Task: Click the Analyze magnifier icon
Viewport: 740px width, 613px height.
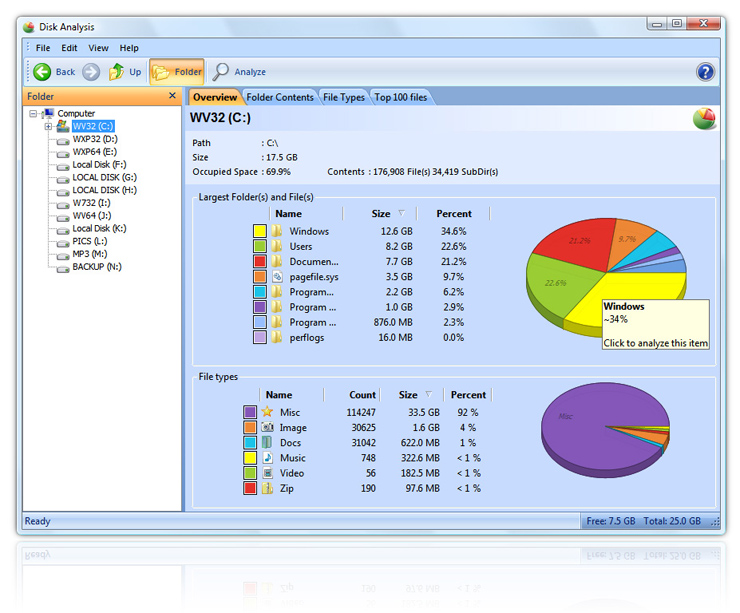Action: coord(221,72)
